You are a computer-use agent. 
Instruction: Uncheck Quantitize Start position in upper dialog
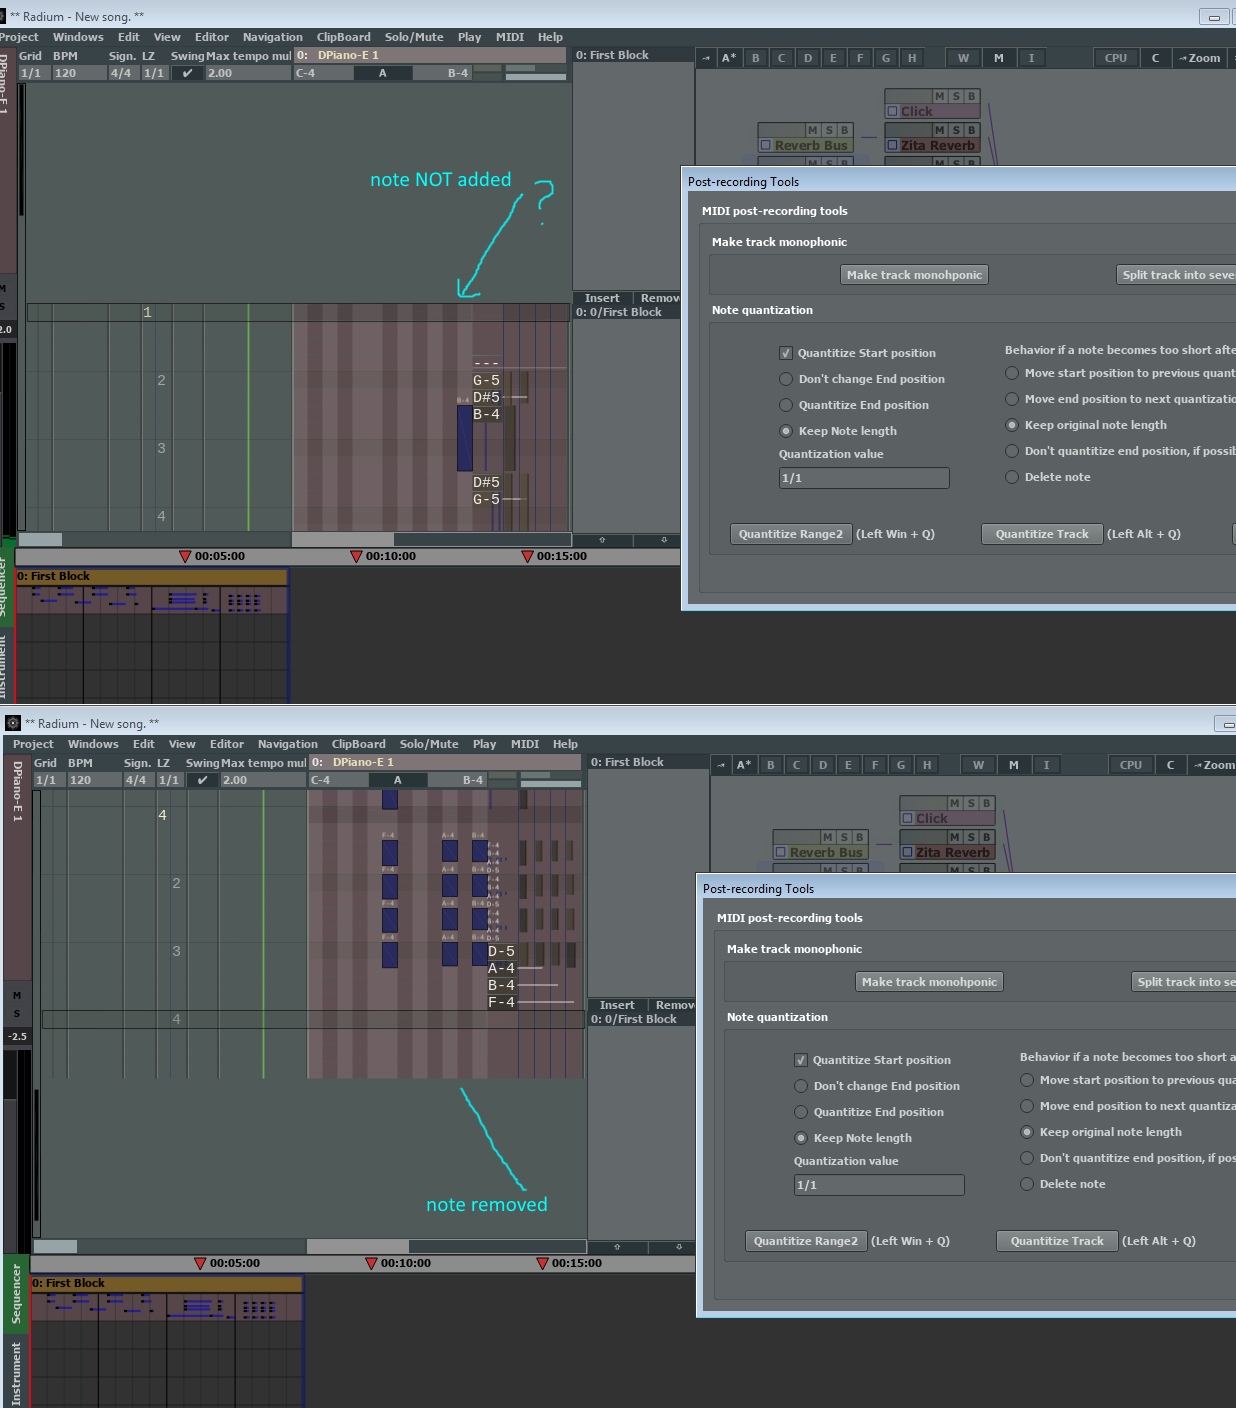point(786,353)
